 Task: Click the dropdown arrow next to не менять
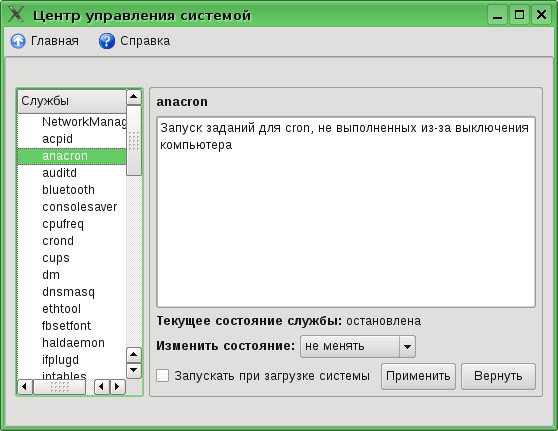[407, 346]
